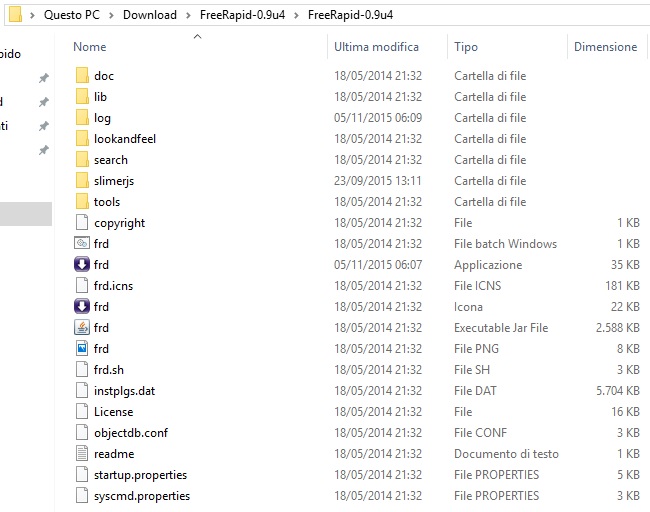The width and height of the screenshot is (650, 512).
Task: Navigate to Download in breadcrumb path
Action: 150,15
